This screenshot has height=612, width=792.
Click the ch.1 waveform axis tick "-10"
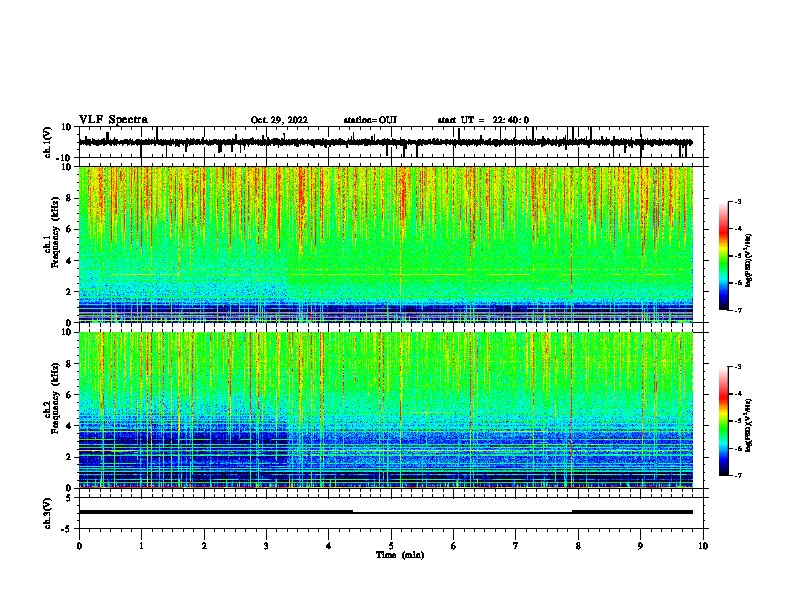coord(65,158)
